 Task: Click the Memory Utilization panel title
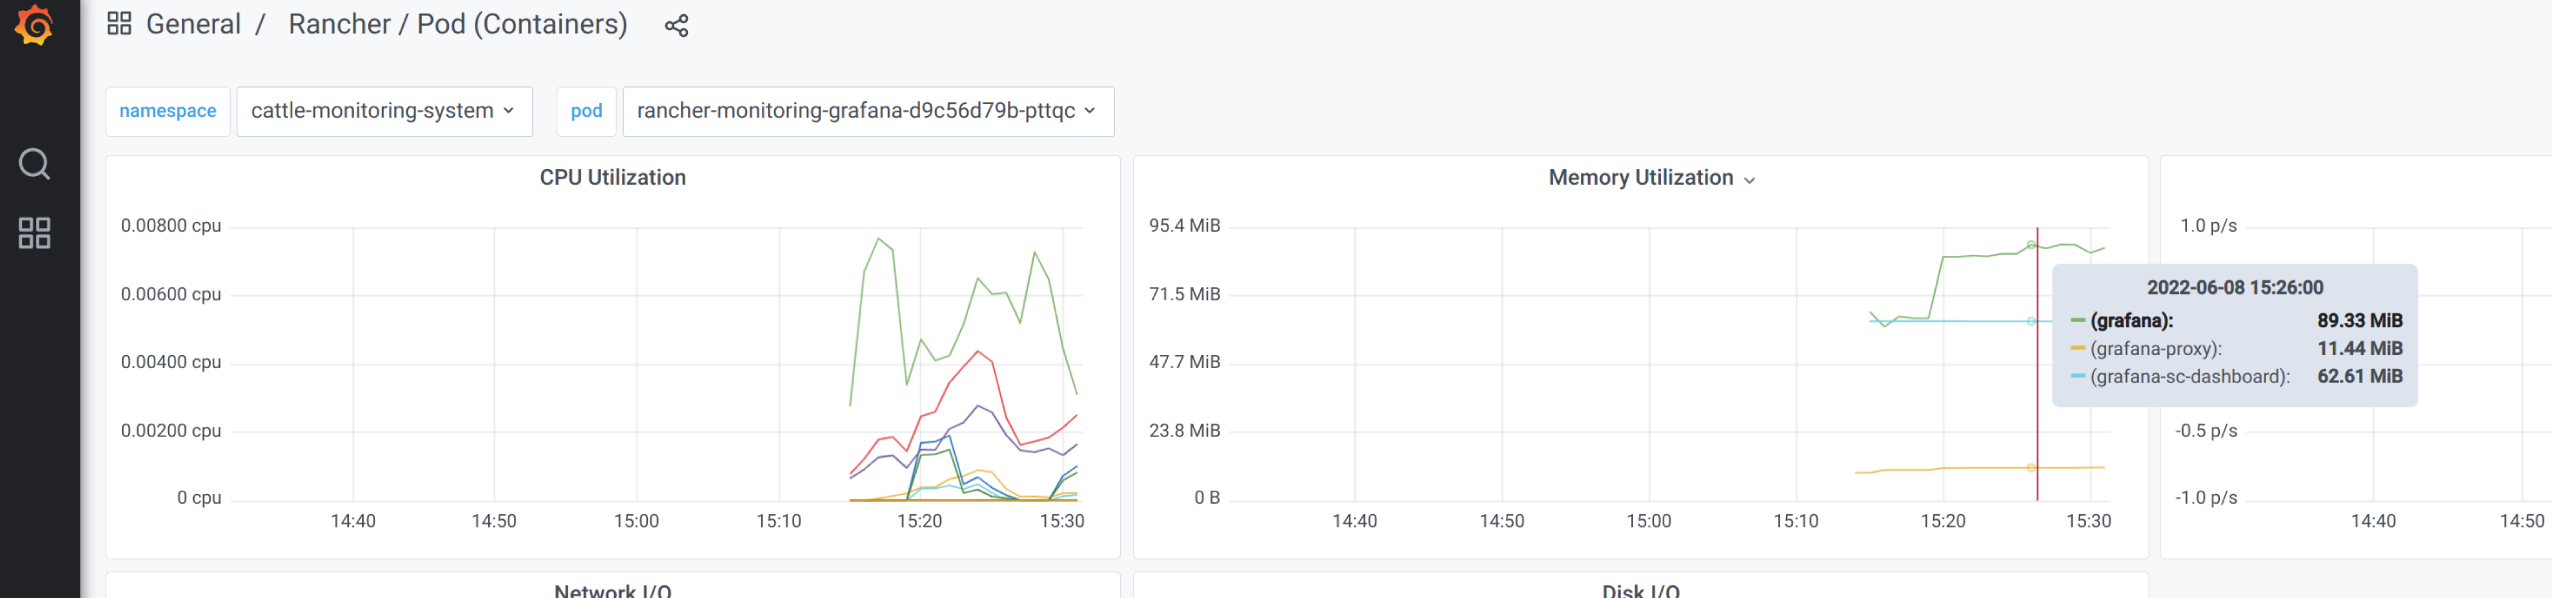[1640, 177]
